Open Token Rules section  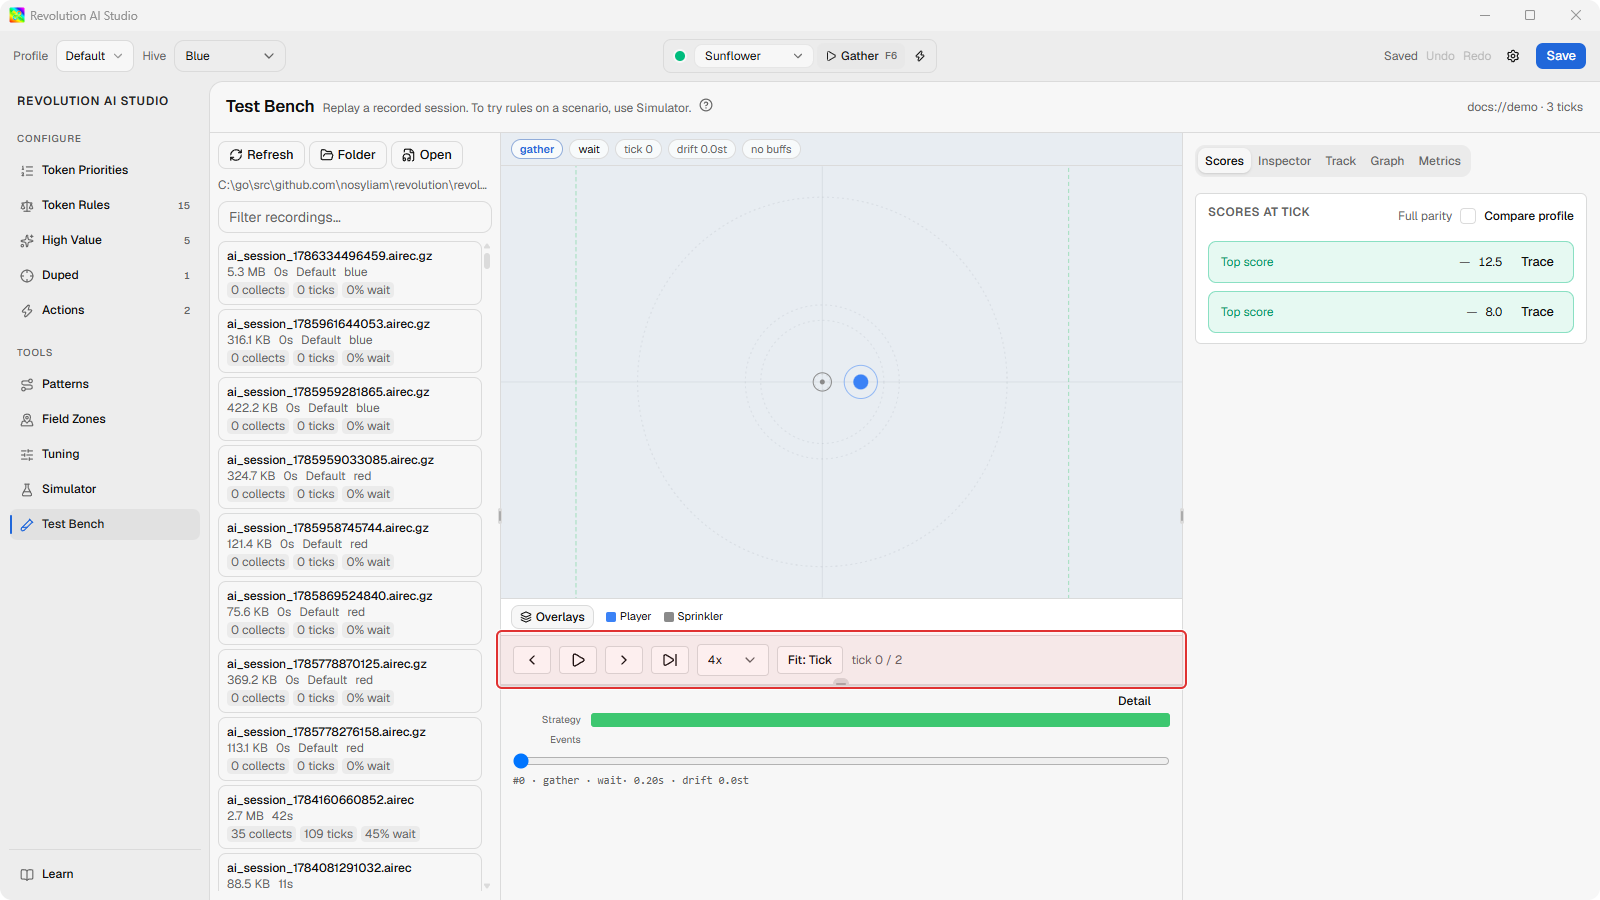[105, 205]
